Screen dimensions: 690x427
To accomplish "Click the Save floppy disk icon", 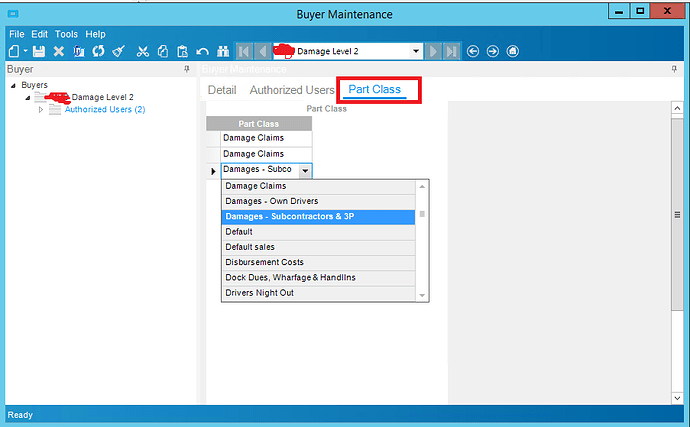I will [39, 52].
